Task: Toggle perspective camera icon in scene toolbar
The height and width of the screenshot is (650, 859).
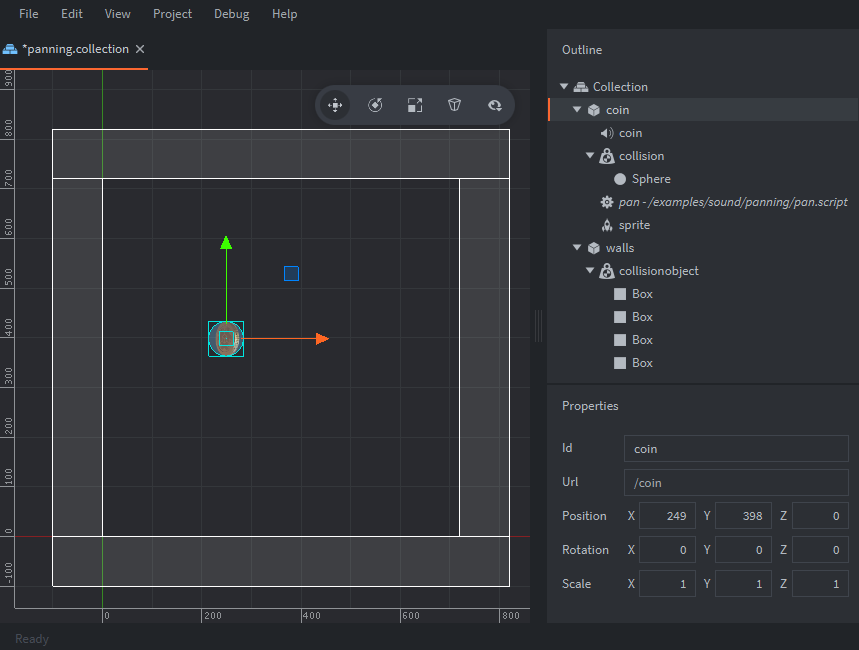Action: point(454,105)
